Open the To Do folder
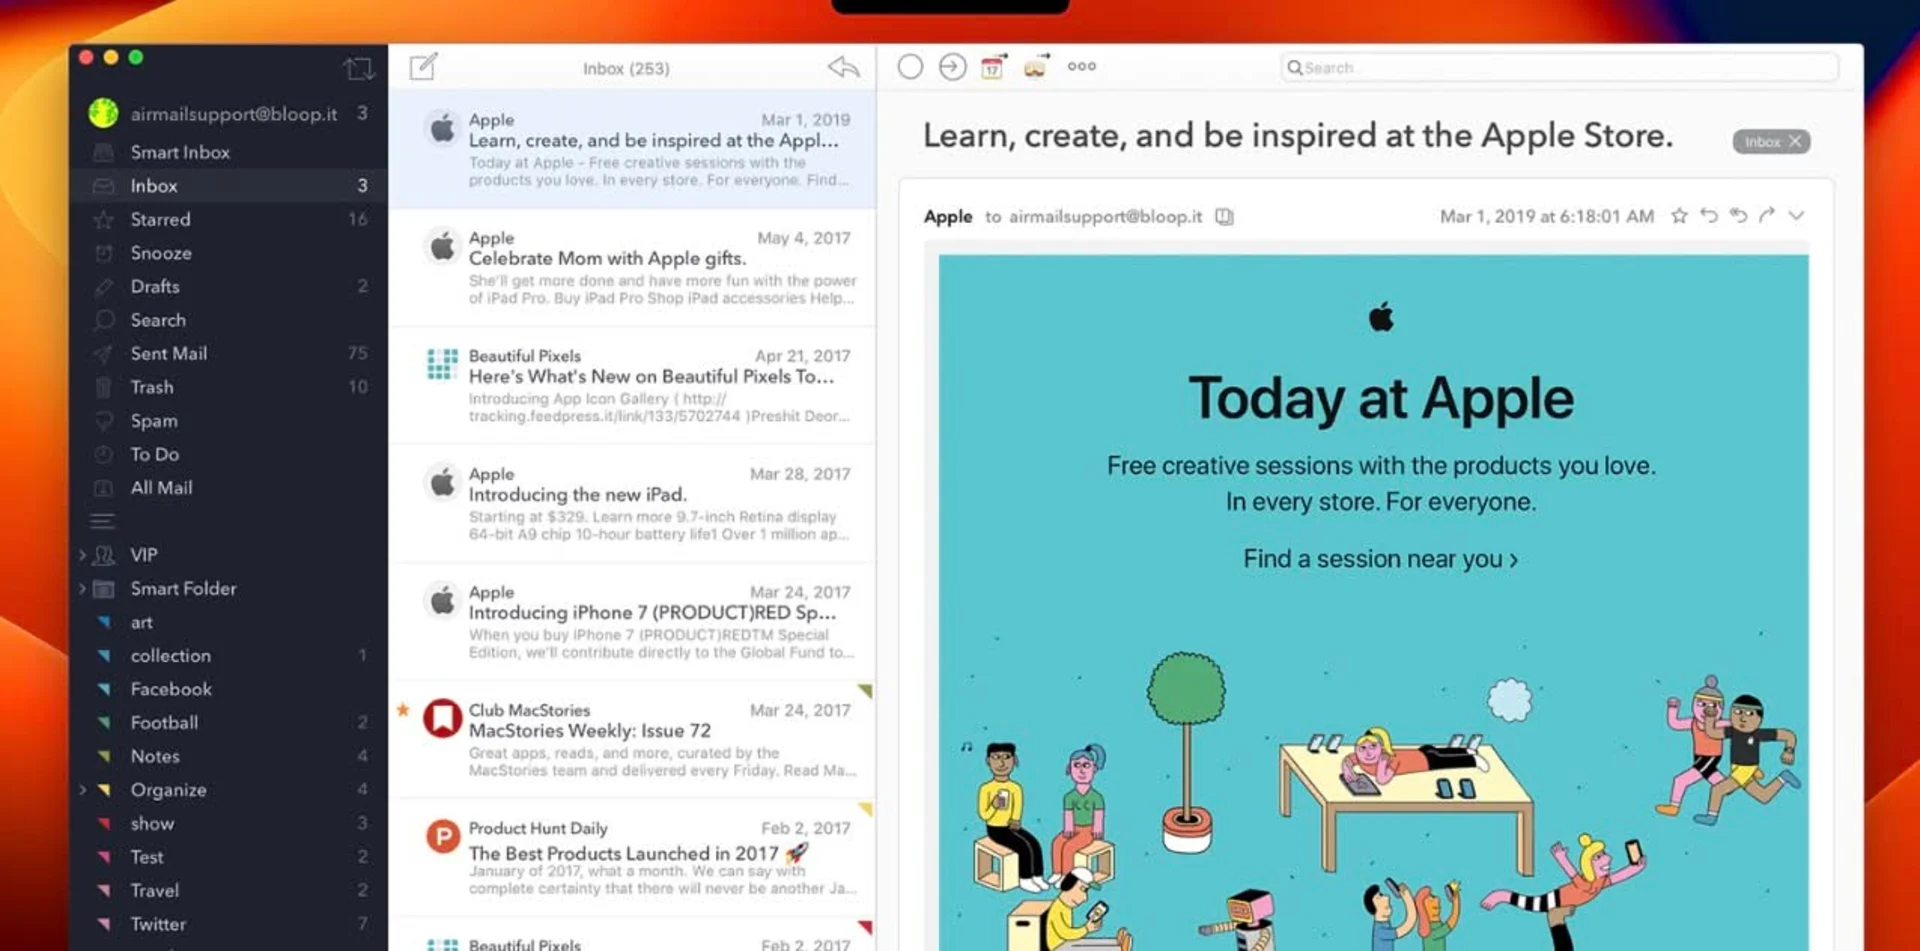 tap(228, 454)
